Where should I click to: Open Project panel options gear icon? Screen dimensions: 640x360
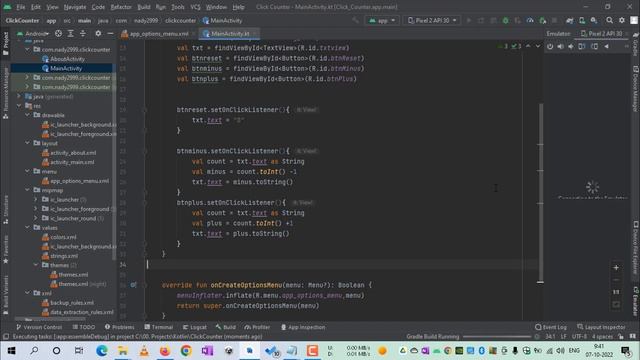pyautogui.click(x=98, y=33)
